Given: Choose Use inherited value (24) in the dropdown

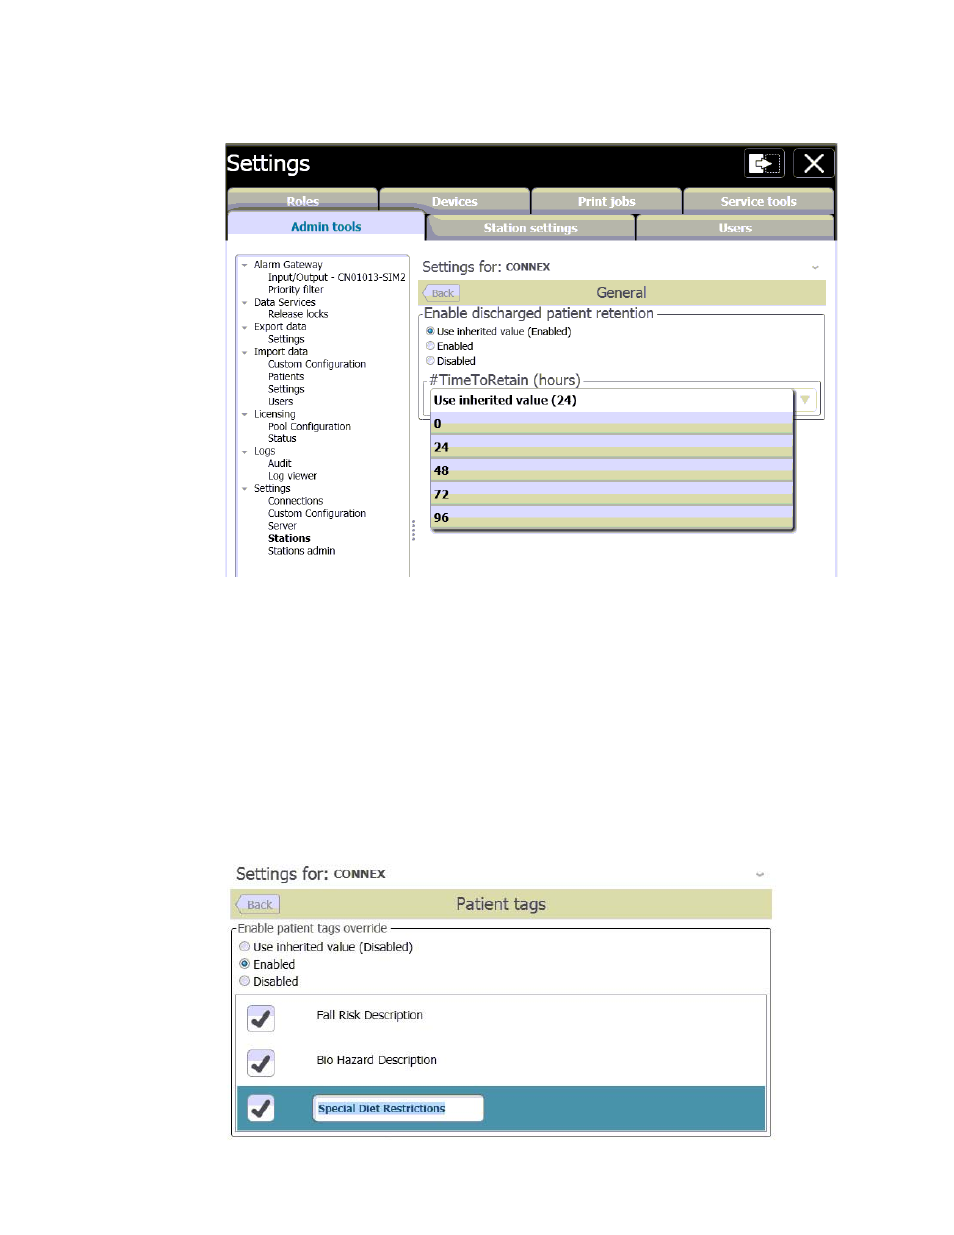Looking at the screenshot, I should (611, 400).
